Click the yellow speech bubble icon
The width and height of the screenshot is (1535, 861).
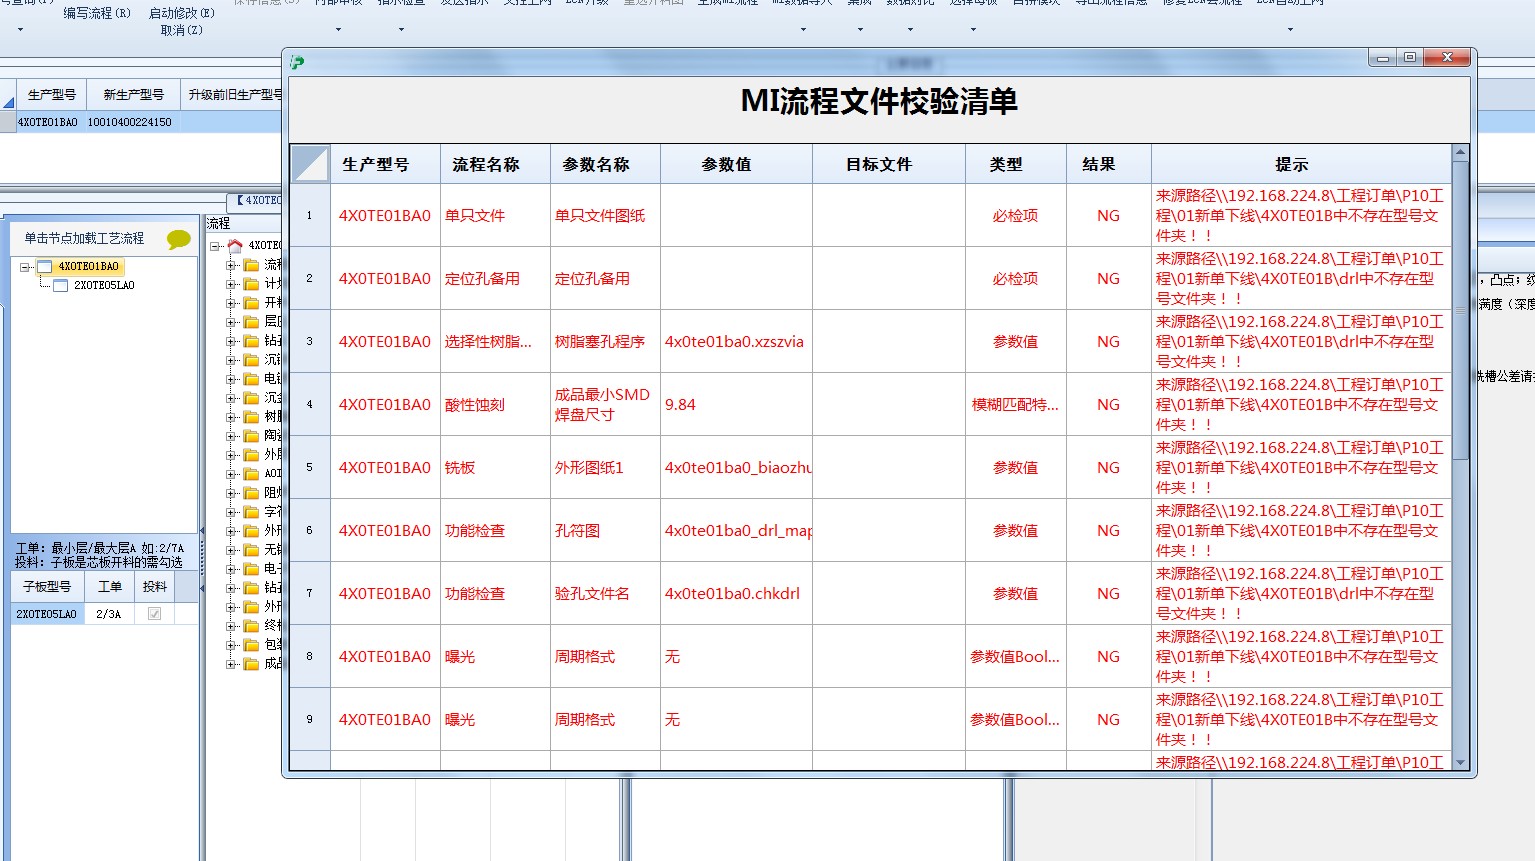(179, 239)
